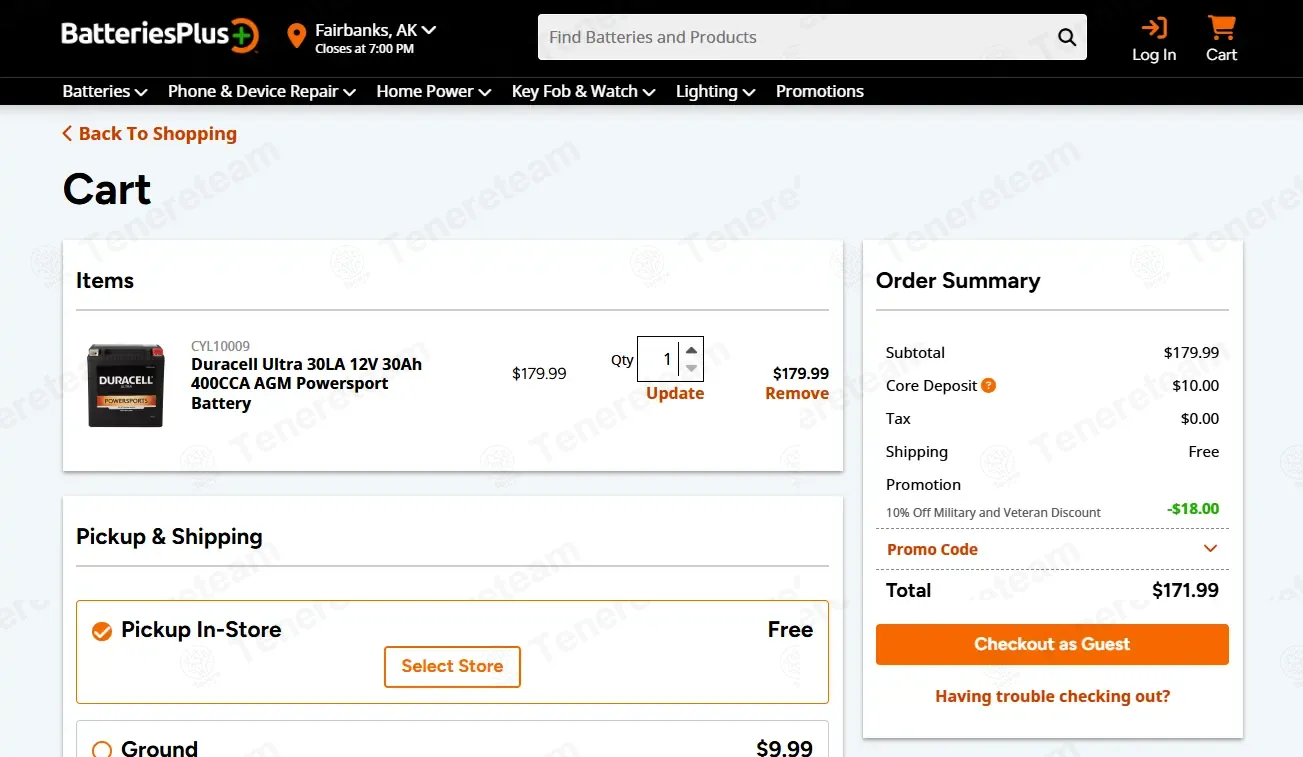Select the Ground shipping option
The height and width of the screenshot is (757, 1303).
(x=102, y=749)
